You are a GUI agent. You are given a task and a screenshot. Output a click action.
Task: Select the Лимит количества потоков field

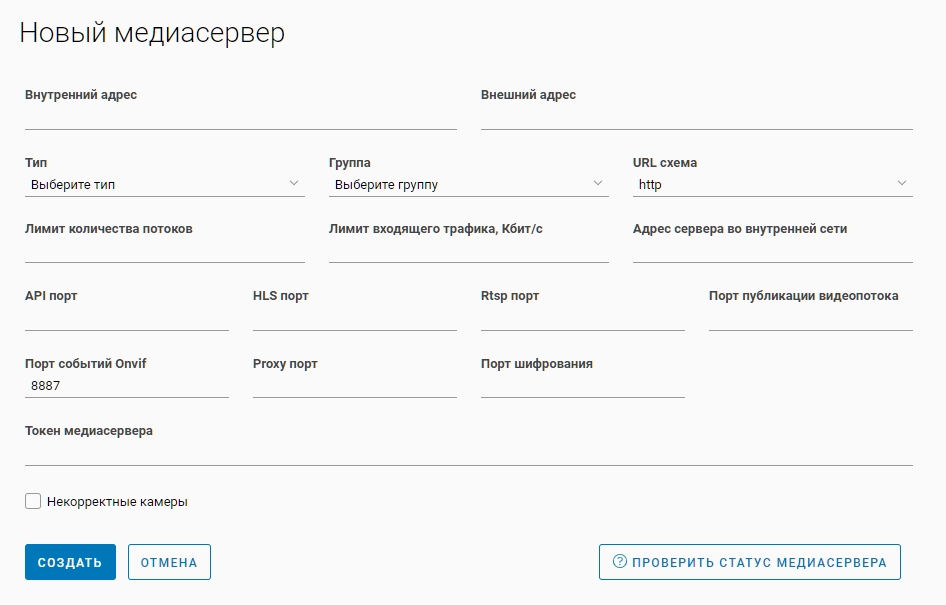click(x=165, y=250)
